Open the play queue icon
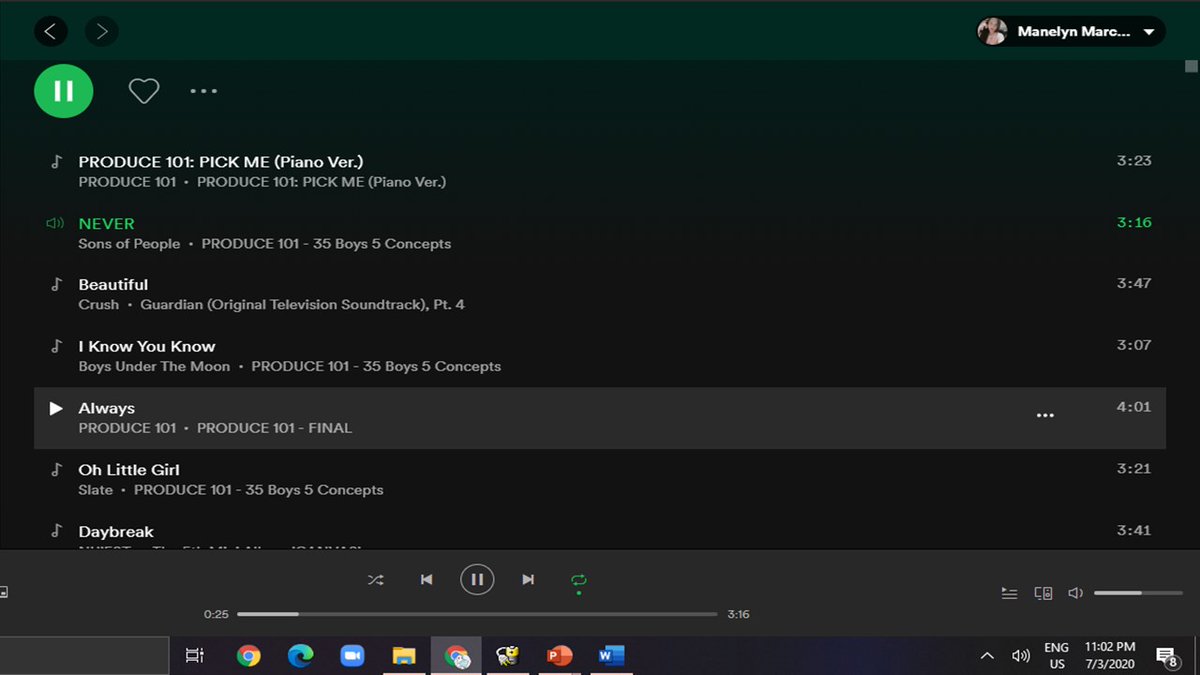This screenshot has height=675, width=1200. click(1010, 593)
